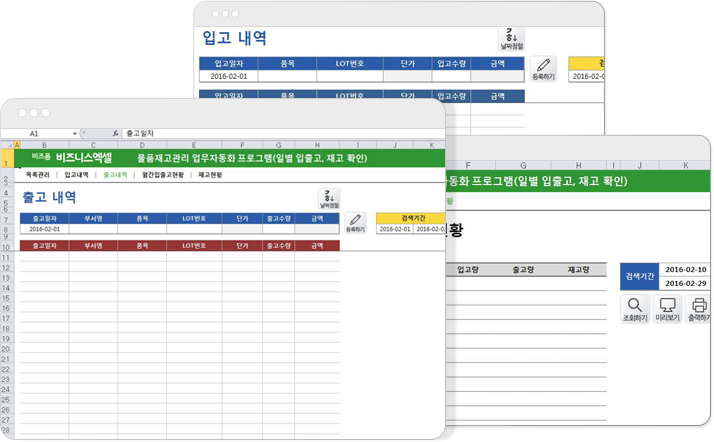Open the 입고내역 tab
The image size is (714, 442).
[x=76, y=175]
